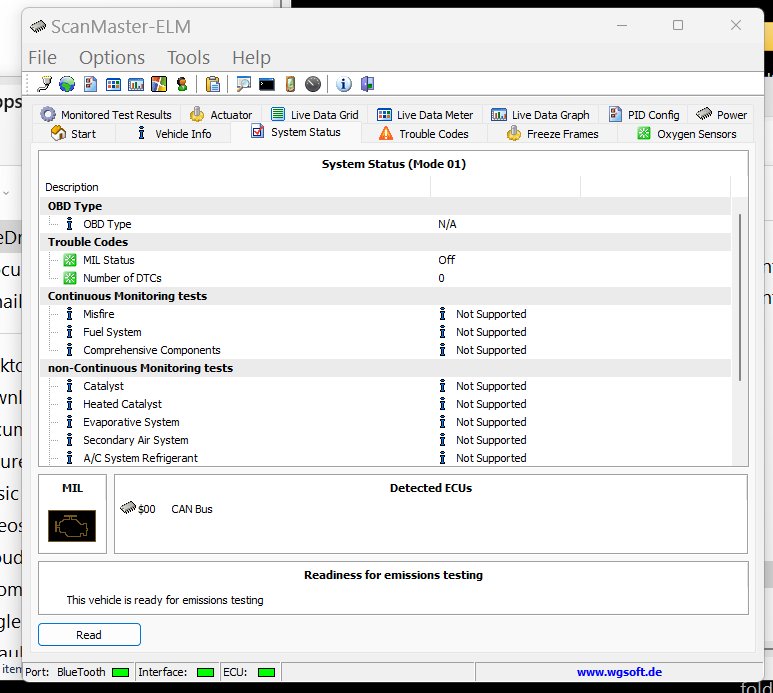Select the Heated Catalyst row

[386, 404]
